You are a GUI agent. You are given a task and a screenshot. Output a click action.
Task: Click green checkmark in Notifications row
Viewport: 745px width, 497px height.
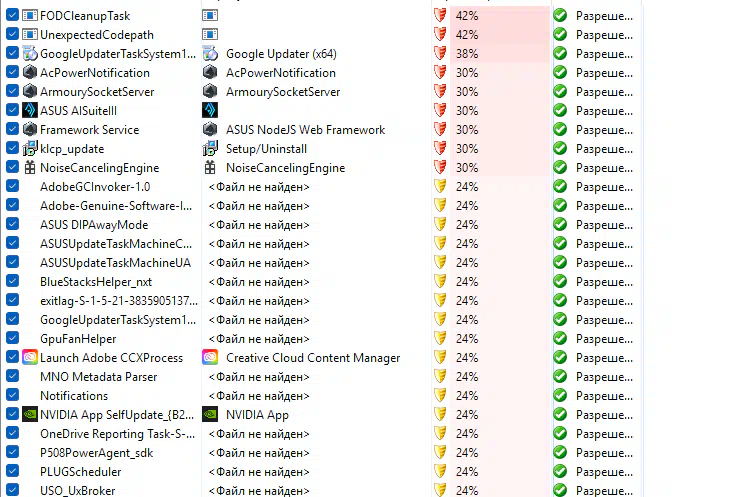pyautogui.click(x=561, y=396)
